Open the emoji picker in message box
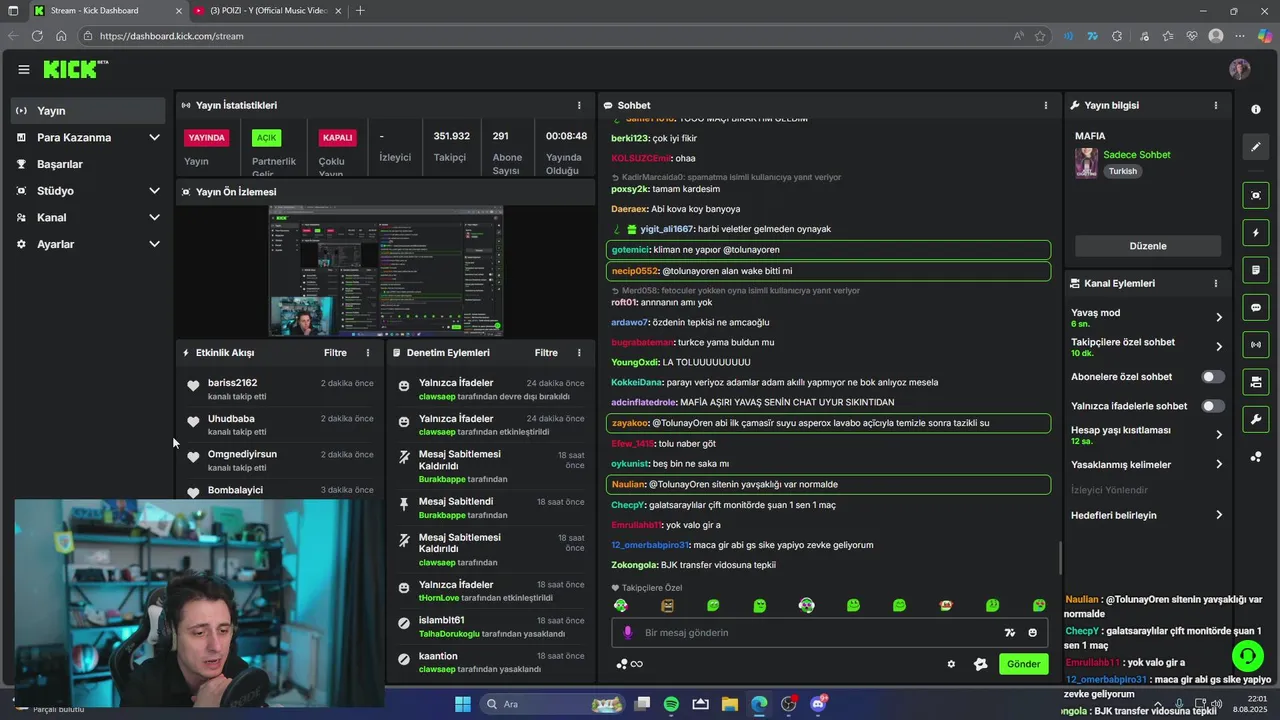 pyautogui.click(x=1033, y=633)
